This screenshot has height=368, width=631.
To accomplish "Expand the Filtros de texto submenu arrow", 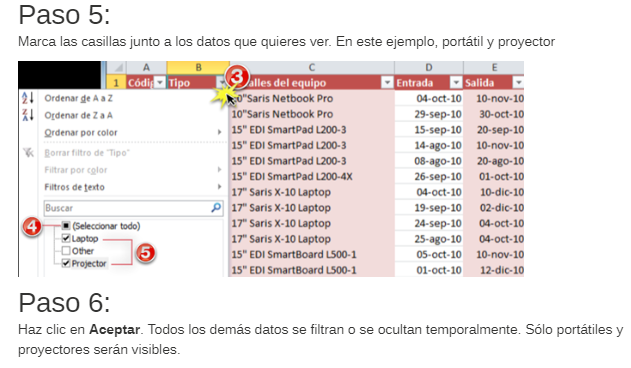I will (219, 186).
